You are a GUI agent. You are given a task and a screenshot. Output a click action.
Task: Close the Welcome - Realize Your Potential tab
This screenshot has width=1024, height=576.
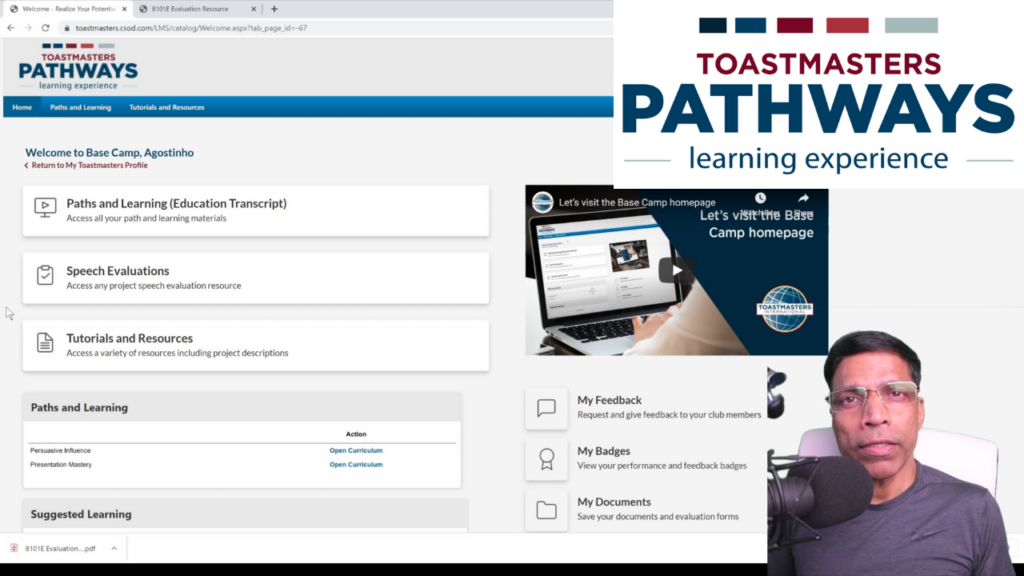(x=124, y=9)
